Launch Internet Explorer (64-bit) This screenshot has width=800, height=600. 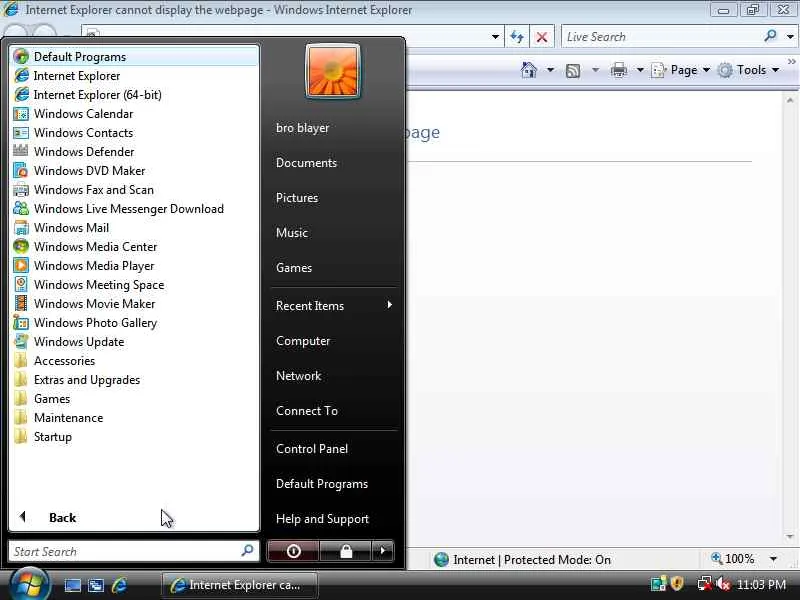(x=135, y=94)
